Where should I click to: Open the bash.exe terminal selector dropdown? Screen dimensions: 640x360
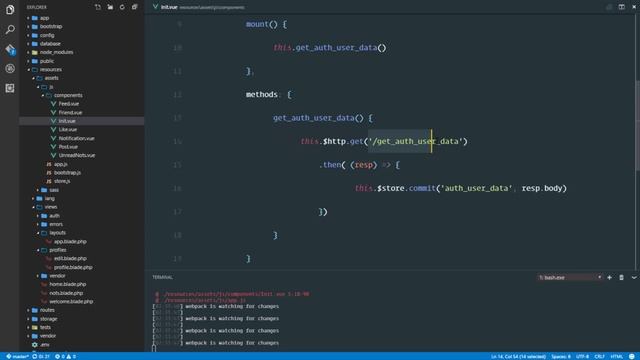coord(570,278)
